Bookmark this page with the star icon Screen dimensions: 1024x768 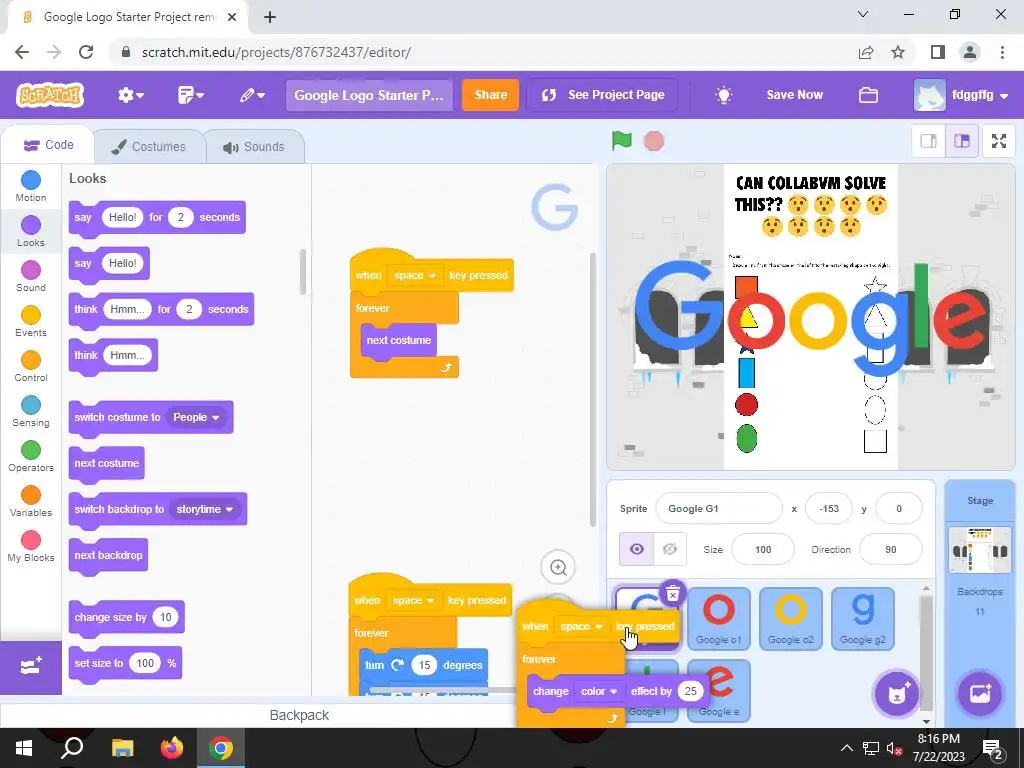tap(898, 52)
